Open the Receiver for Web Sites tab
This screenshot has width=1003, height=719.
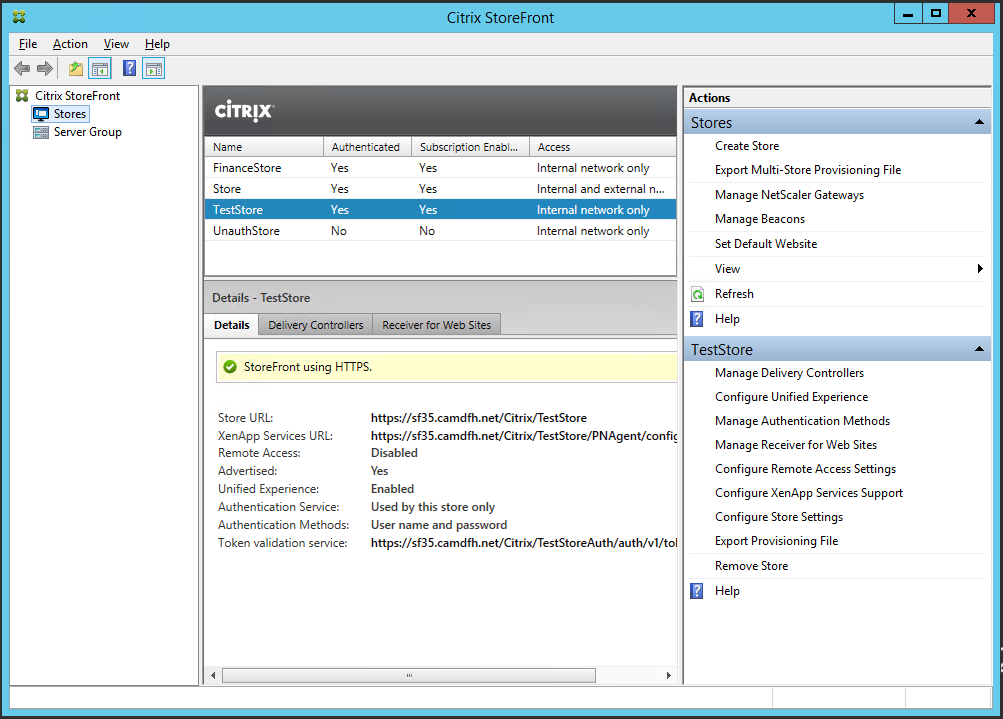(x=436, y=325)
